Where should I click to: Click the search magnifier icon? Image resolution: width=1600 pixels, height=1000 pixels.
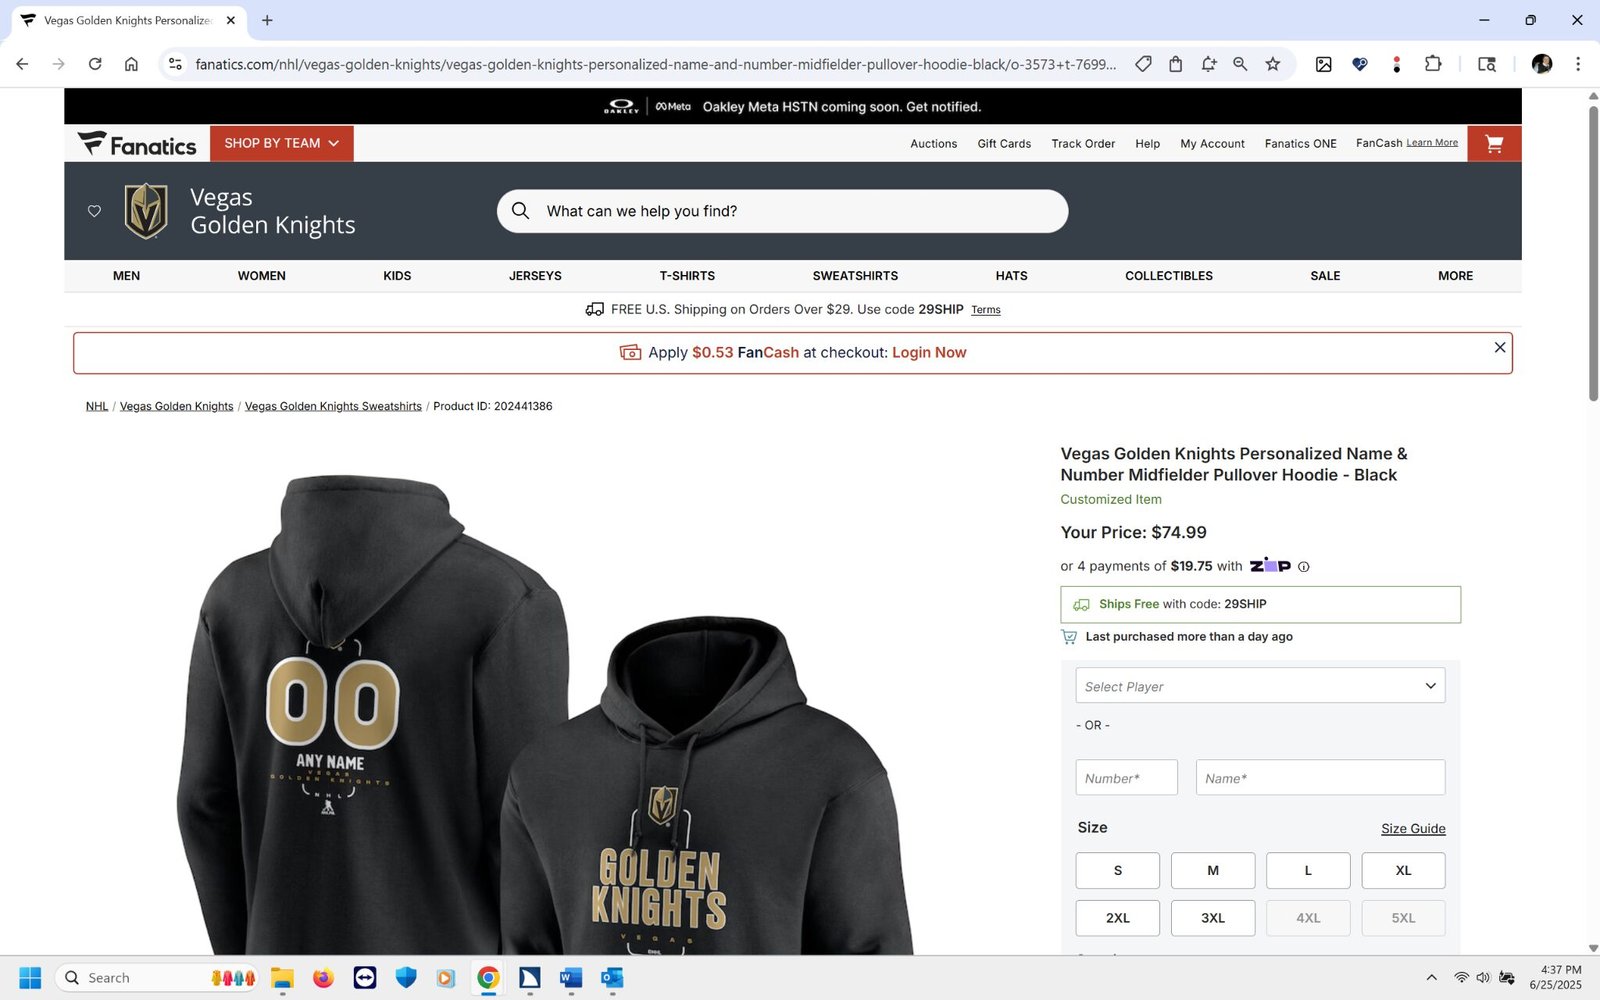pyautogui.click(x=520, y=211)
